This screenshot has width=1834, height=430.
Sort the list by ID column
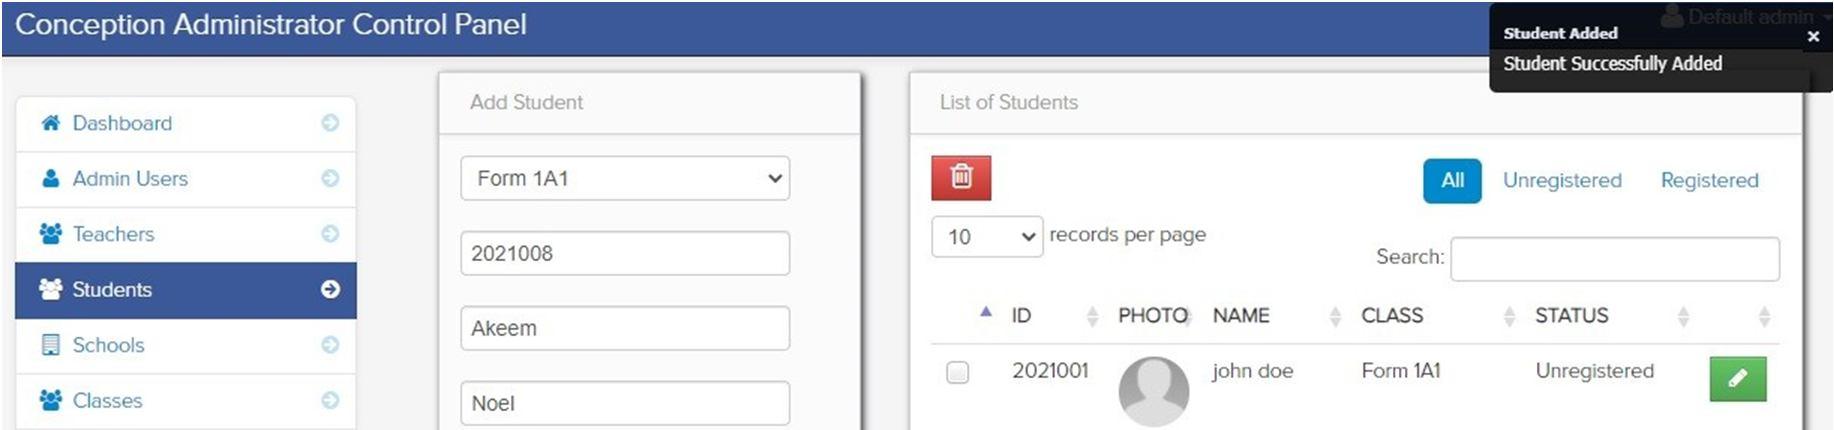1021,316
